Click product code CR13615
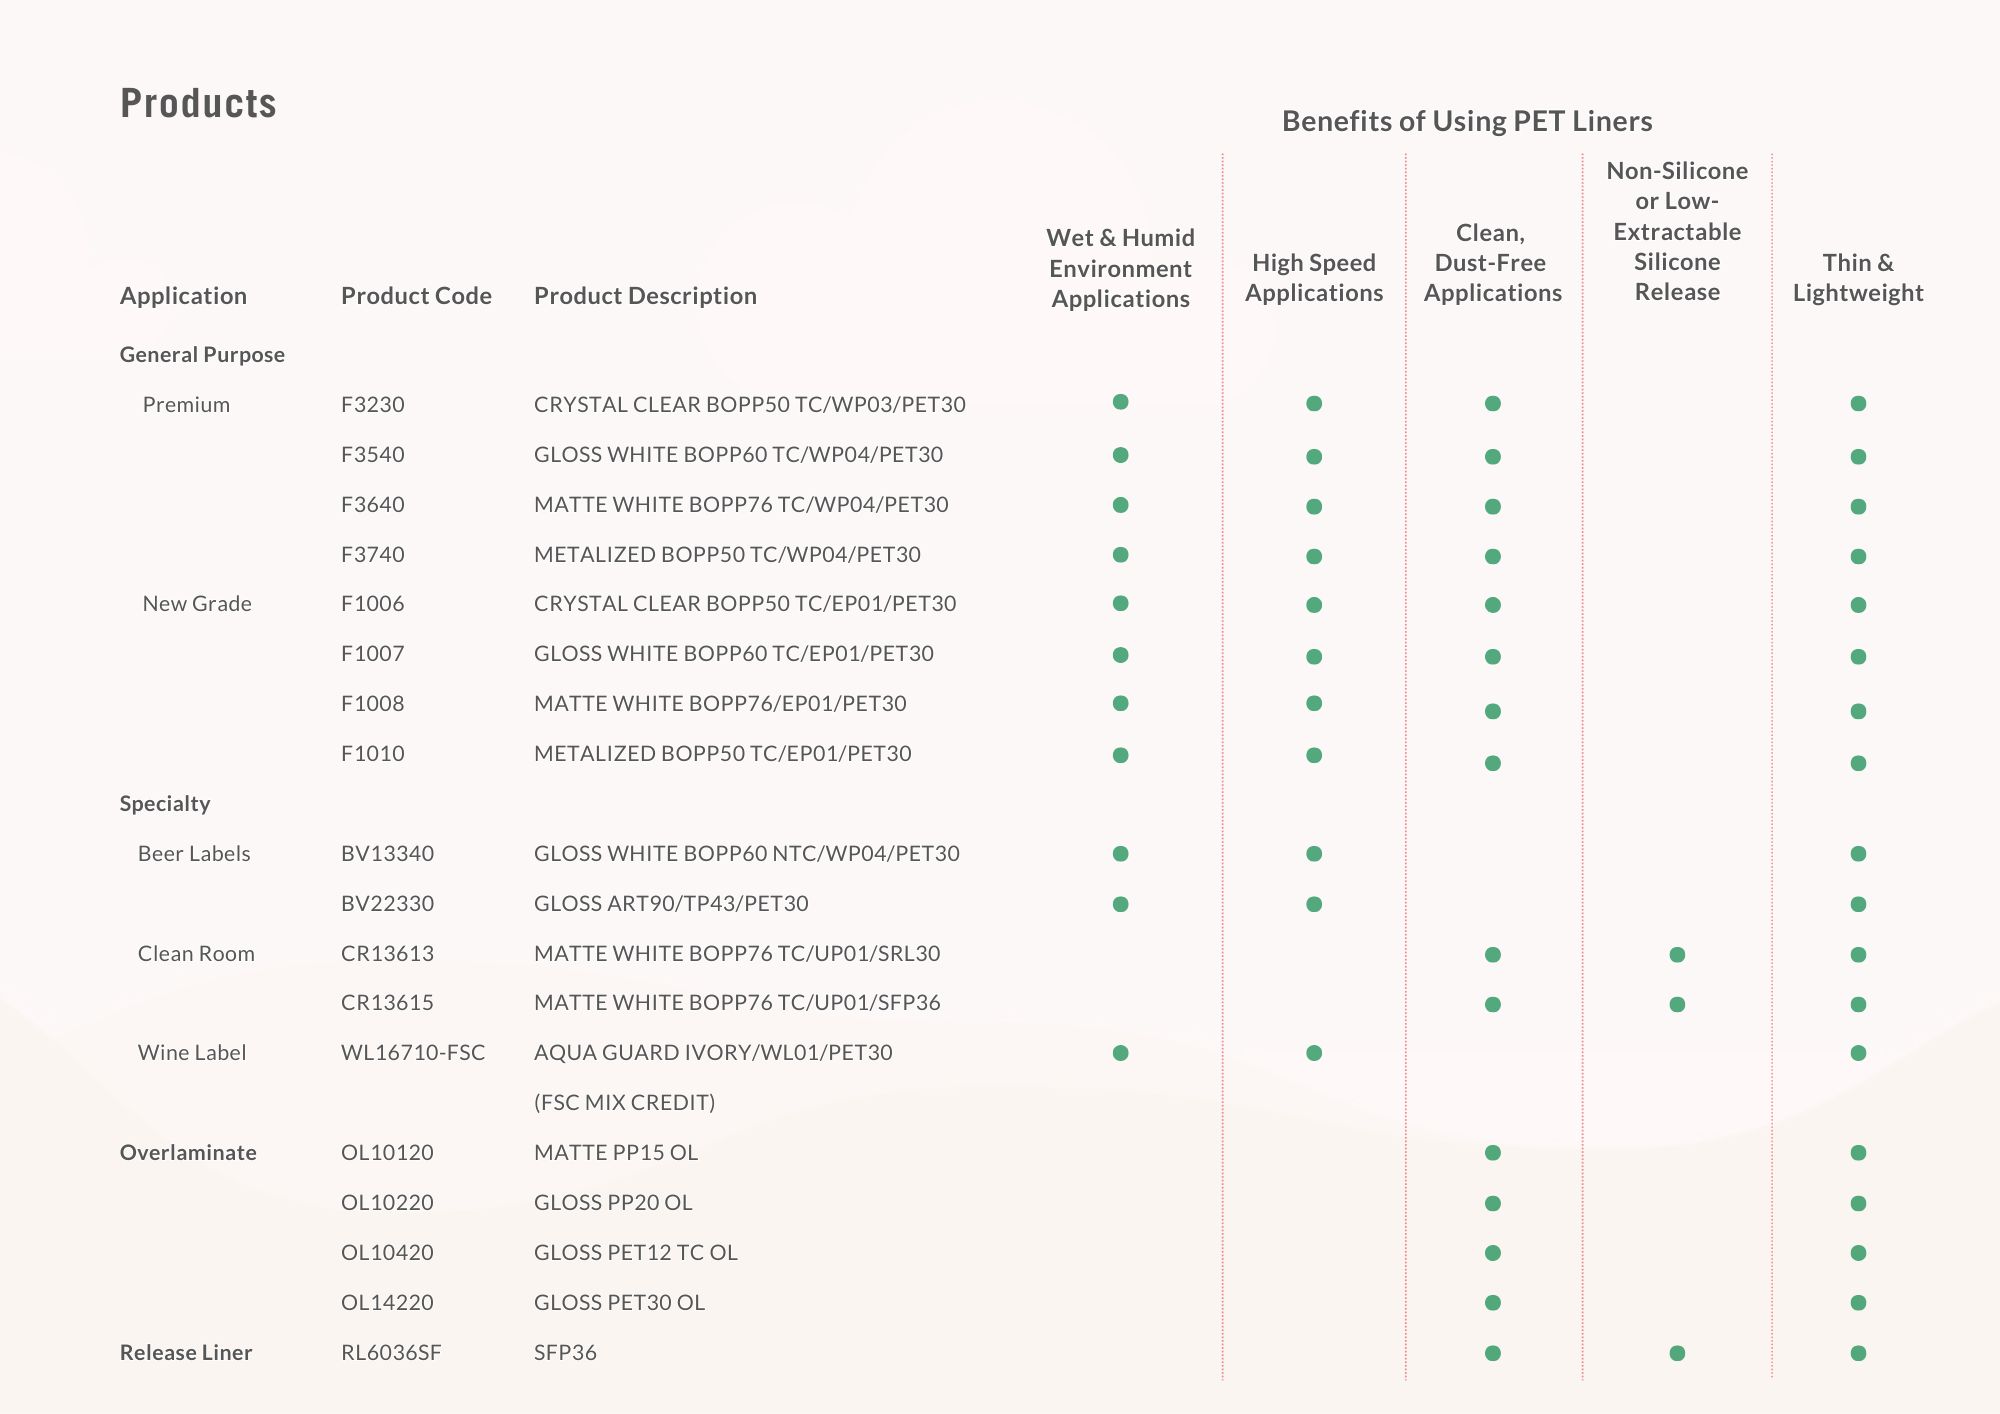This screenshot has width=2000, height=1414. tap(388, 1003)
